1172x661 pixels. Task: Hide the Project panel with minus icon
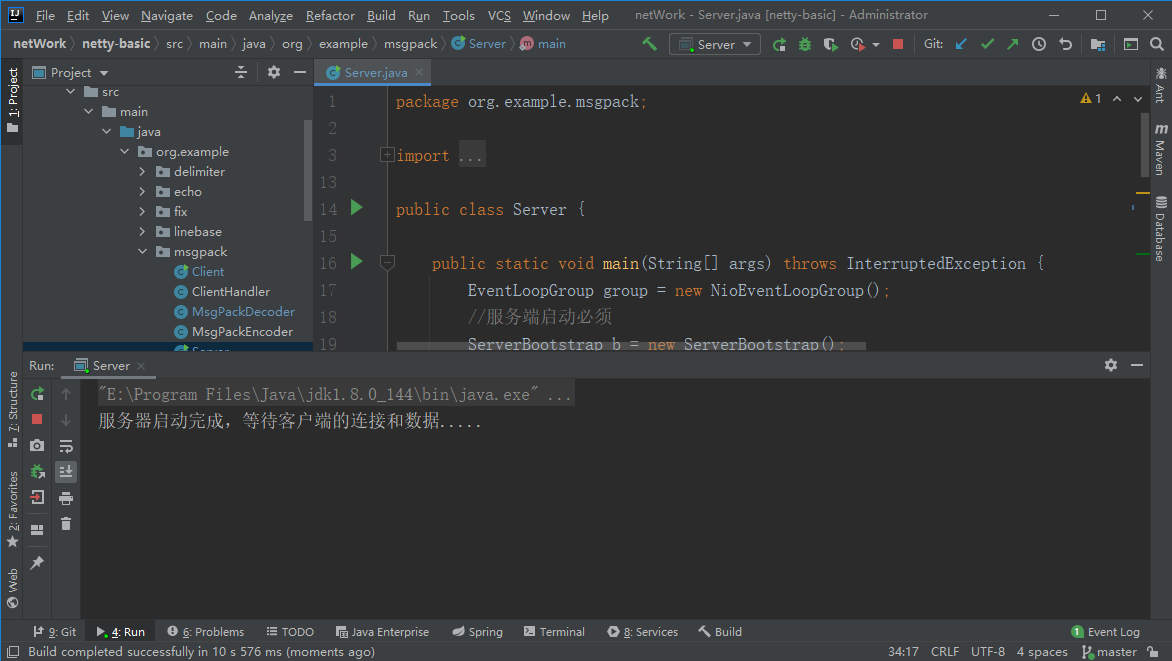[300, 73]
